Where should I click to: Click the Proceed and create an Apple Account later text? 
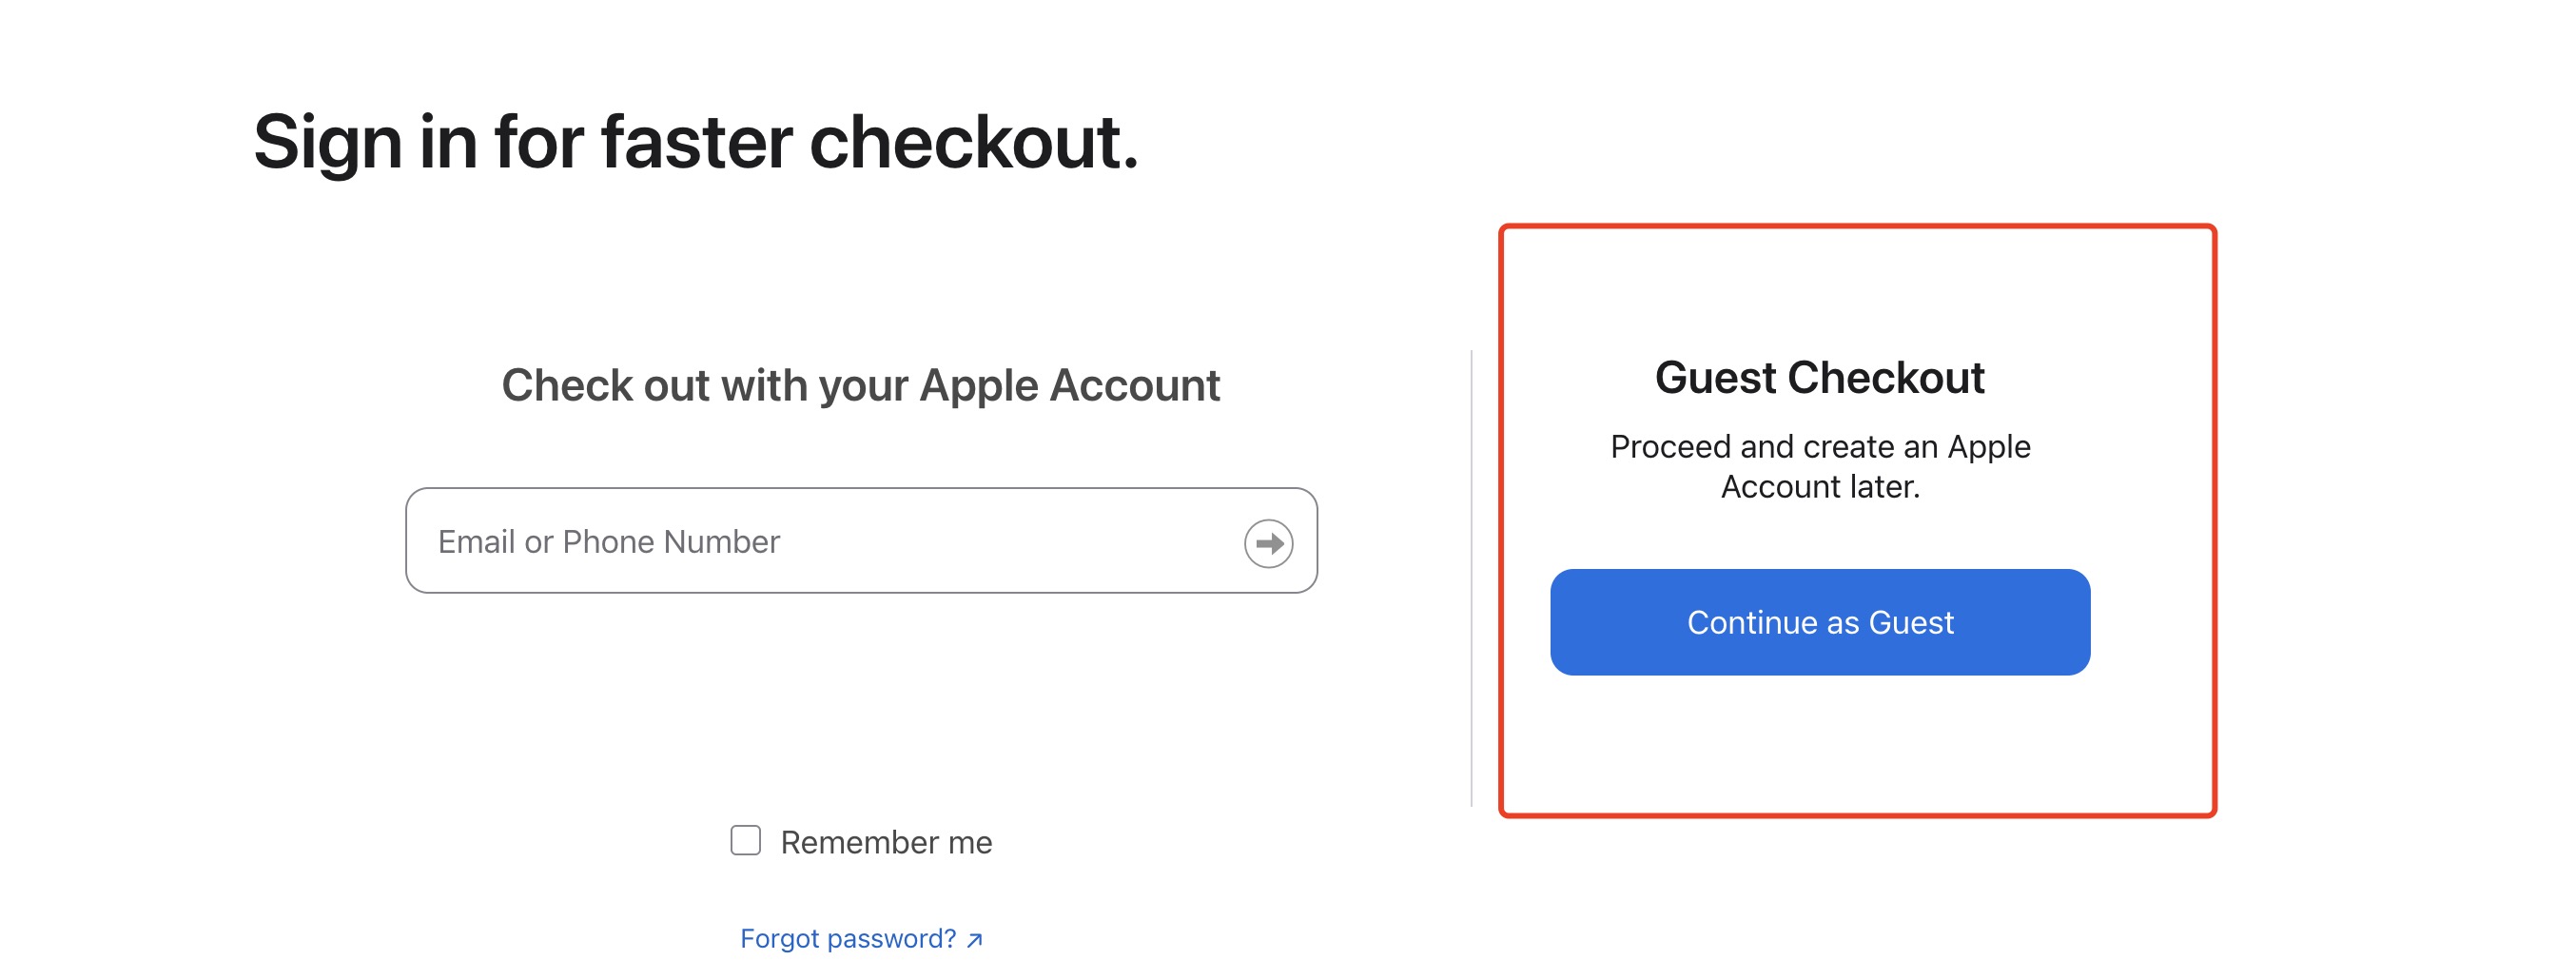(1819, 466)
